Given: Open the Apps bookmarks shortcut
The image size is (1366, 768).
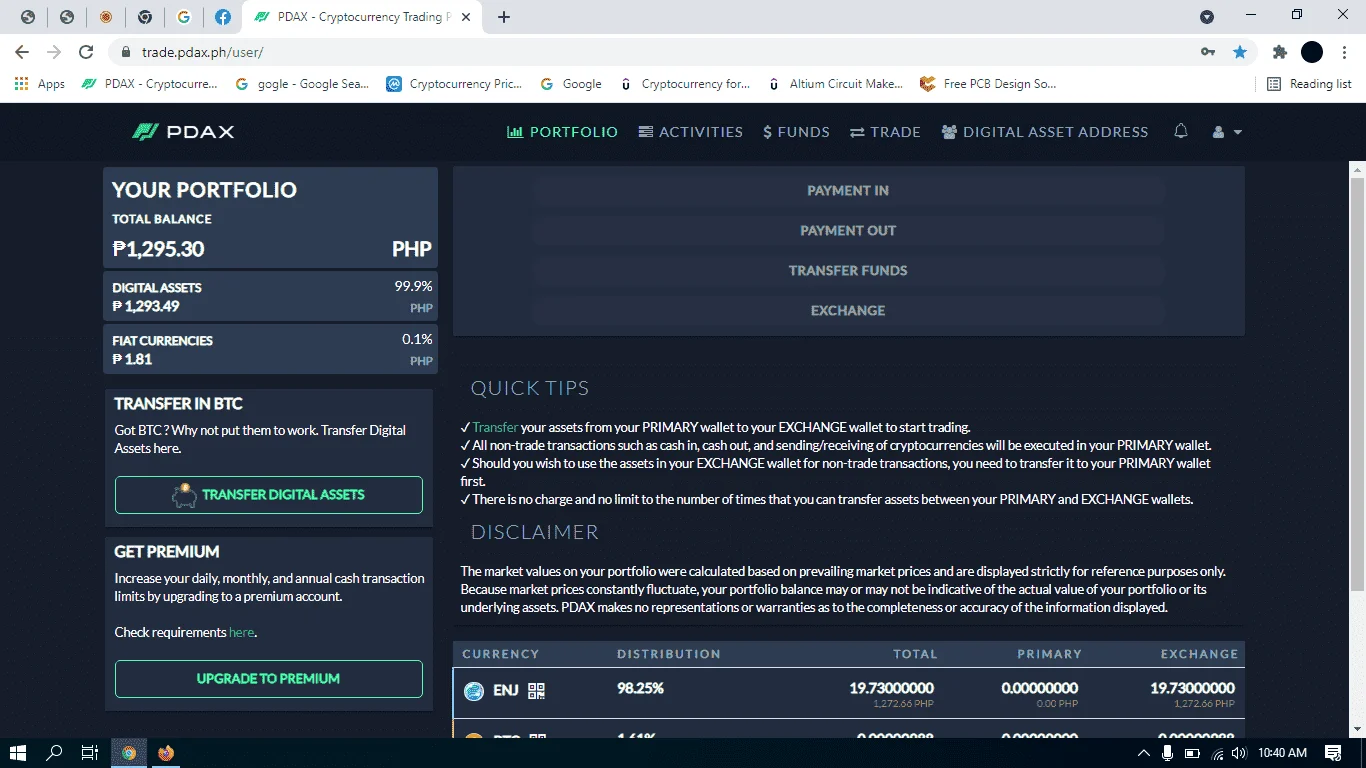Looking at the screenshot, I should point(40,84).
